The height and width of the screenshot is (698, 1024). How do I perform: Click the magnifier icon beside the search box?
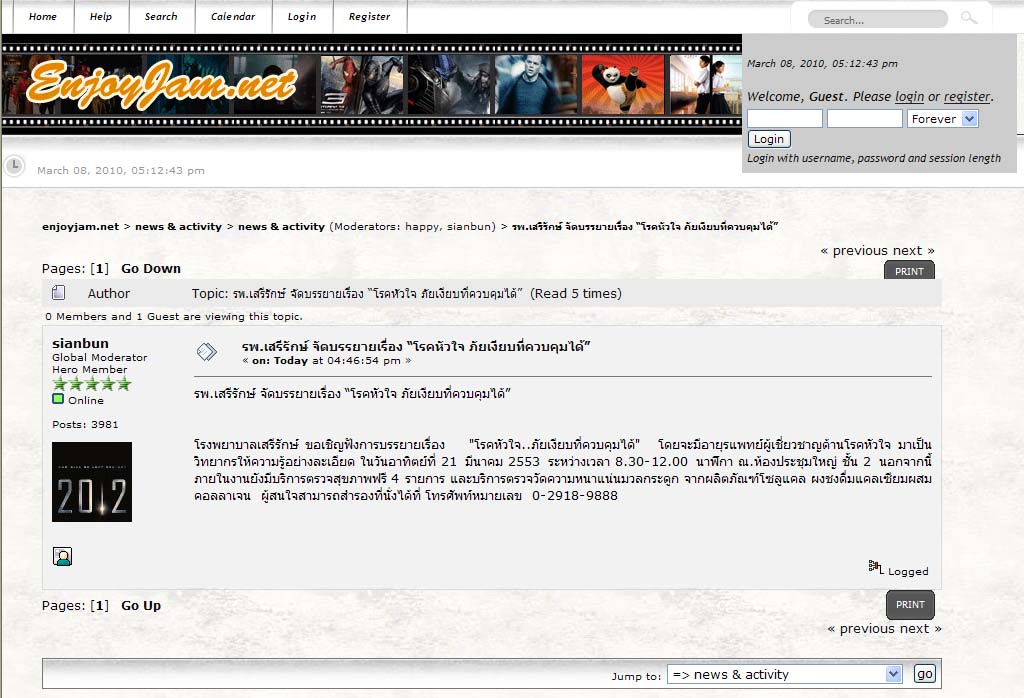968,18
